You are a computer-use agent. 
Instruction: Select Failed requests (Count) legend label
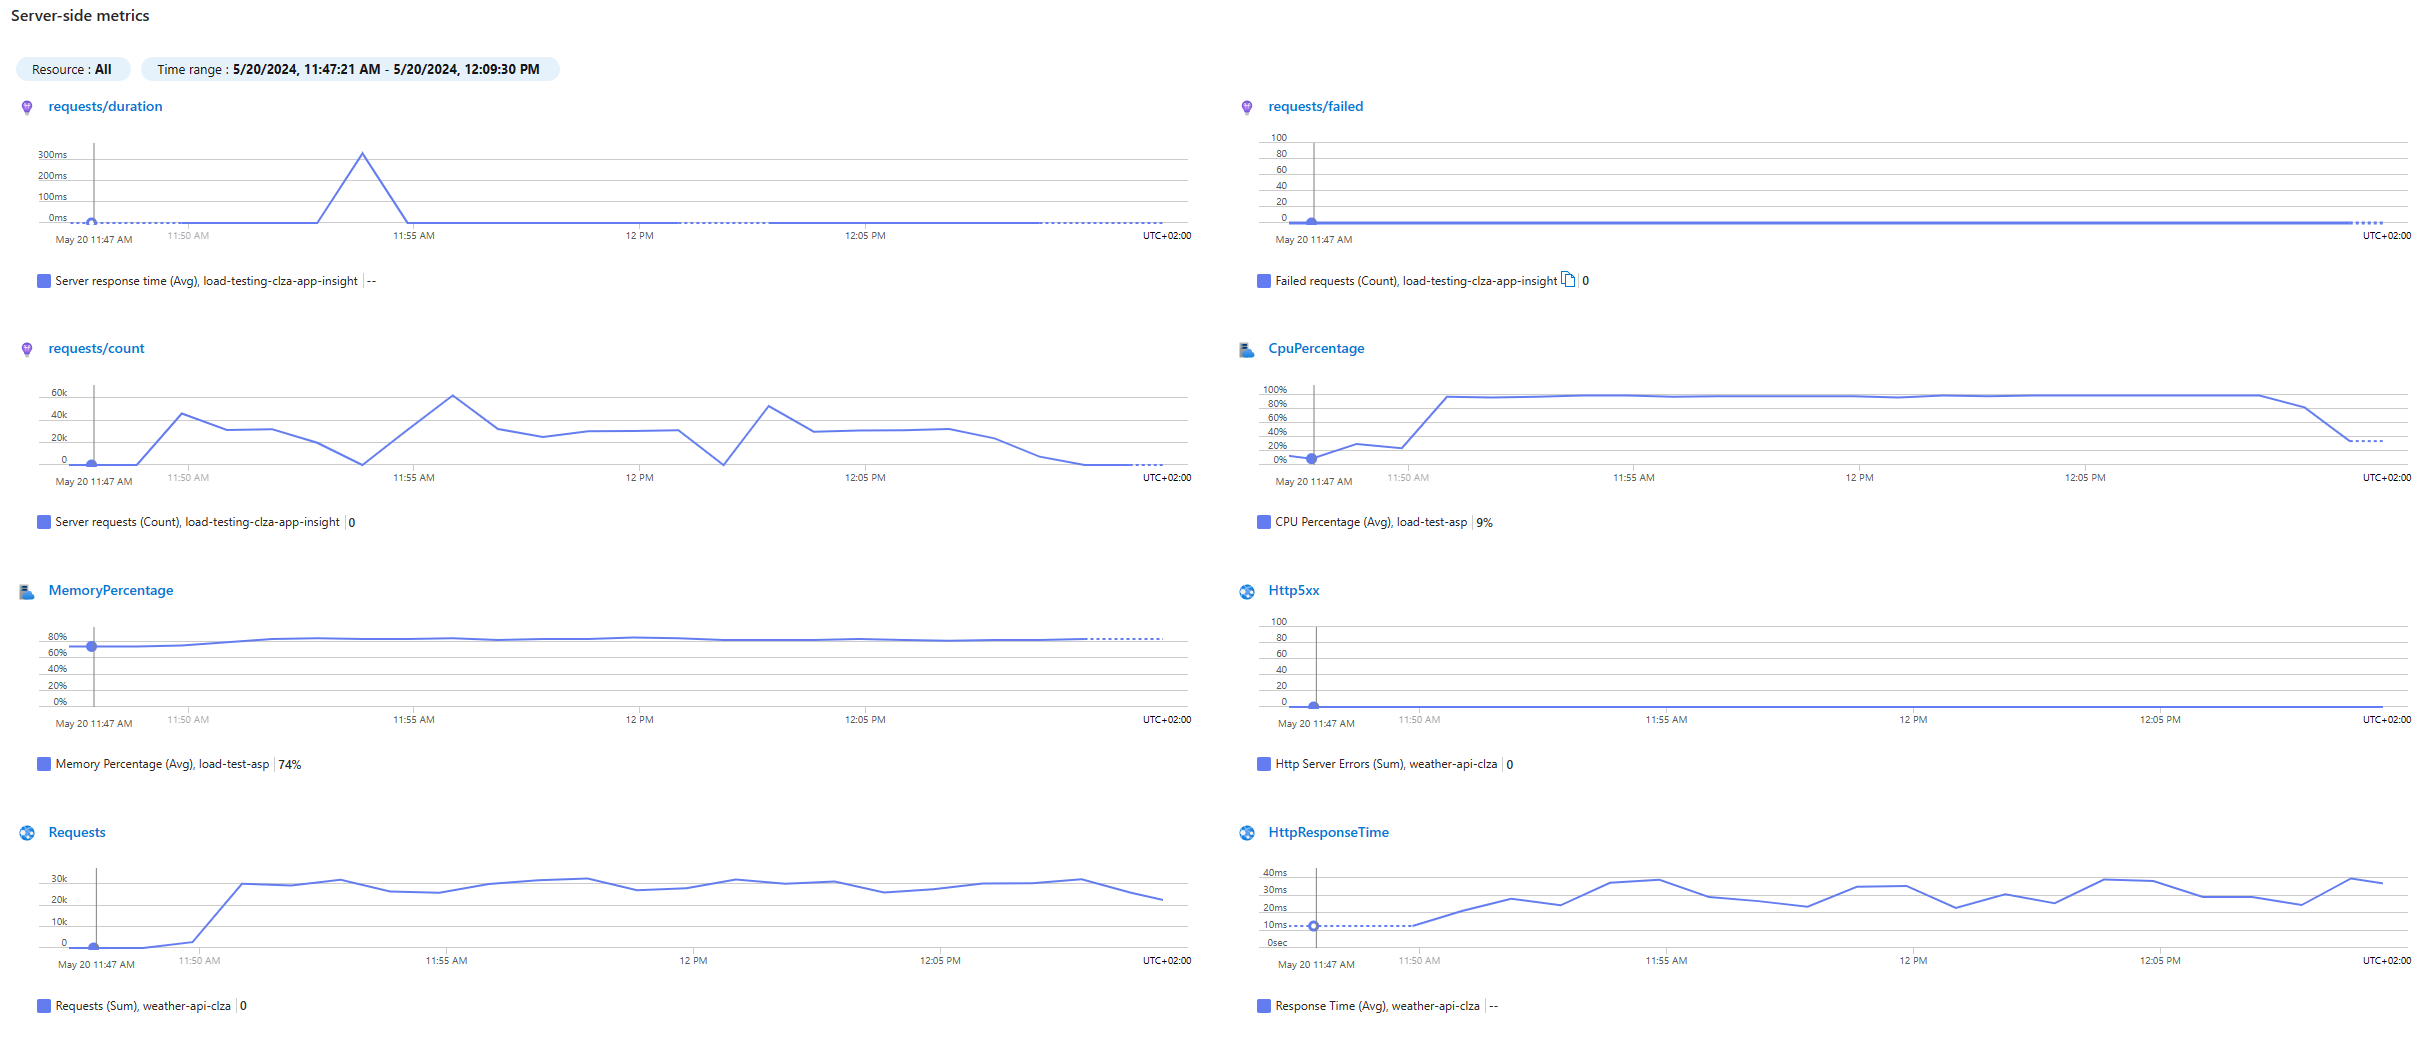pyautogui.click(x=1416, y=281)
